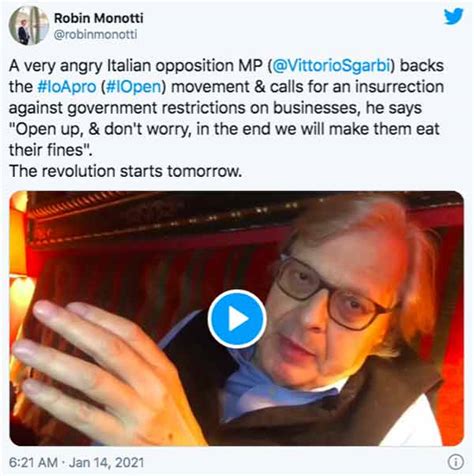Click the Robin Monotti display name
Image resolution: width=474 pixels, height=476 pixels.
point(99,18)
